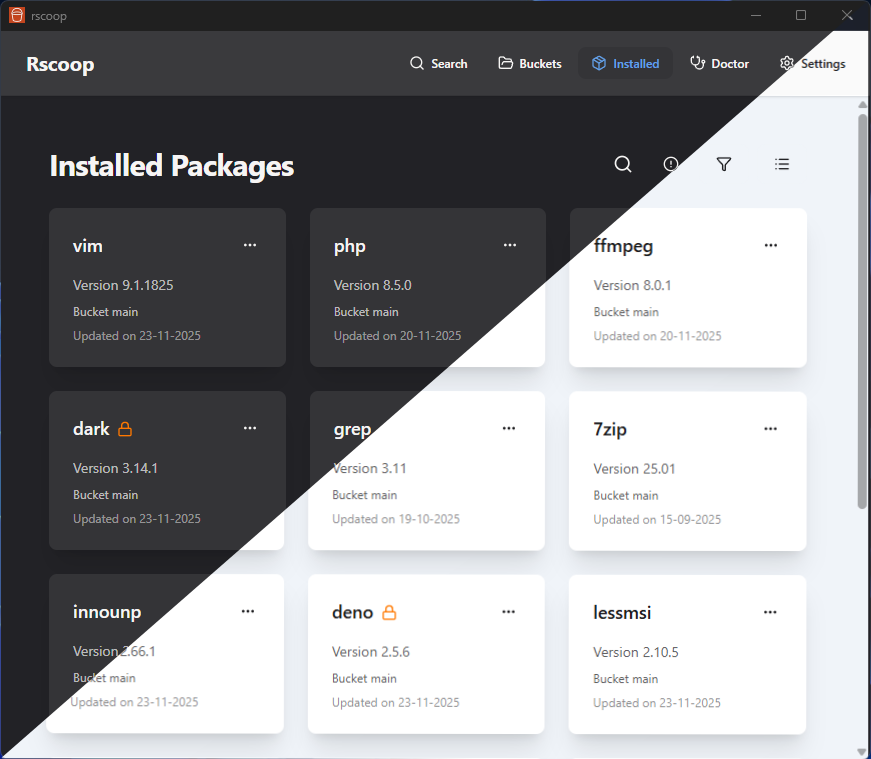Click the rscoop app icon in title bar
This screenshot has width=871, height=759.
click(16, 15)
